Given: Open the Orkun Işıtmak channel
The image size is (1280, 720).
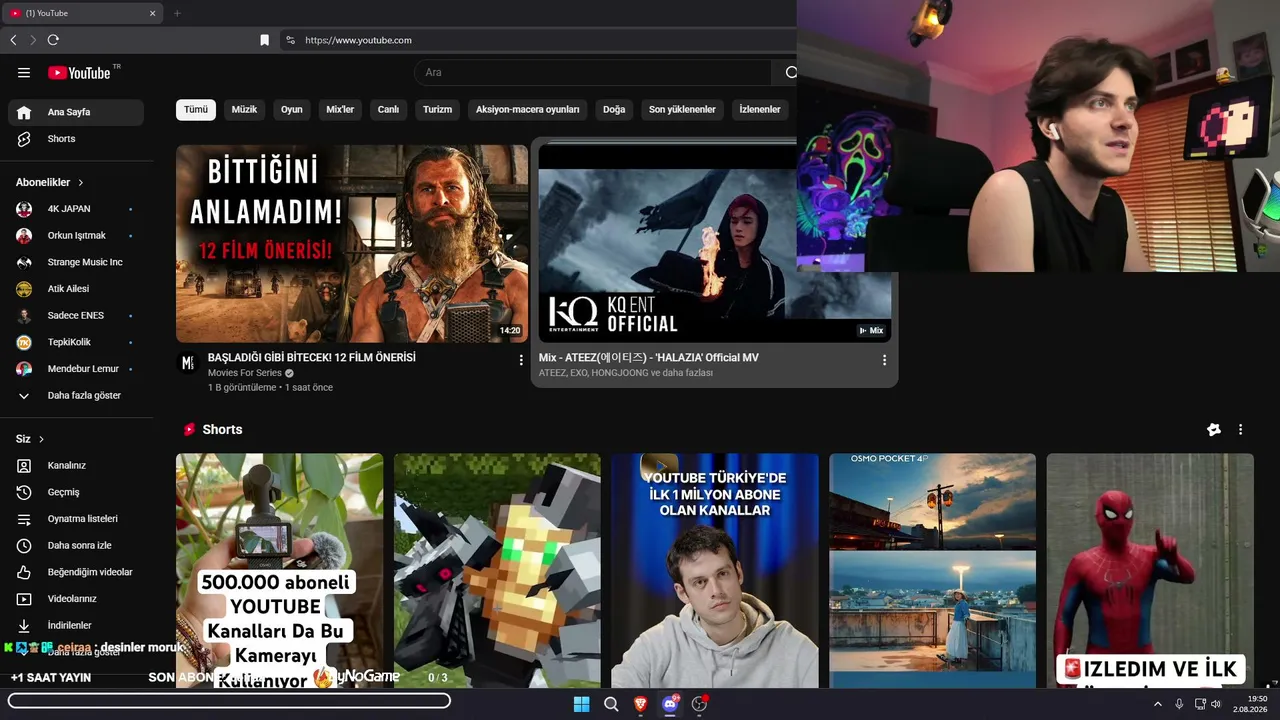Looking at the screenshot, I should coord(76,236).
